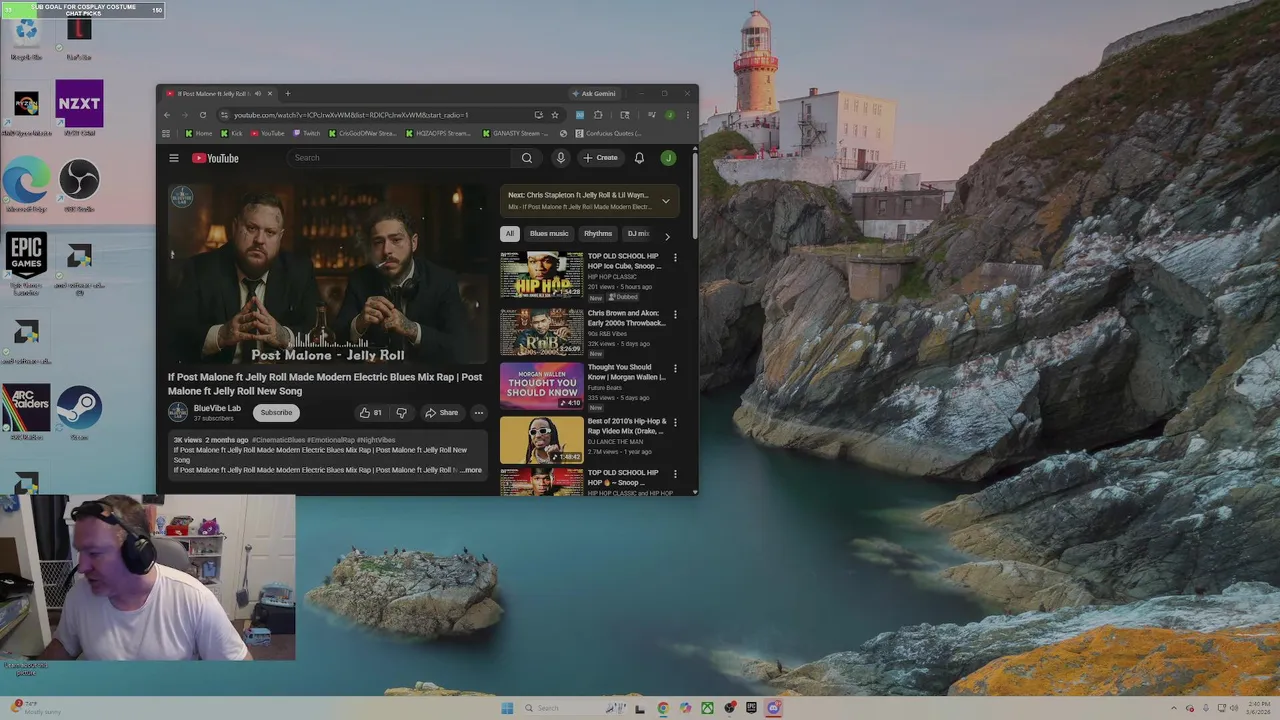
Task: Select the Rhythms filter chip
Action: pos(598,234)
